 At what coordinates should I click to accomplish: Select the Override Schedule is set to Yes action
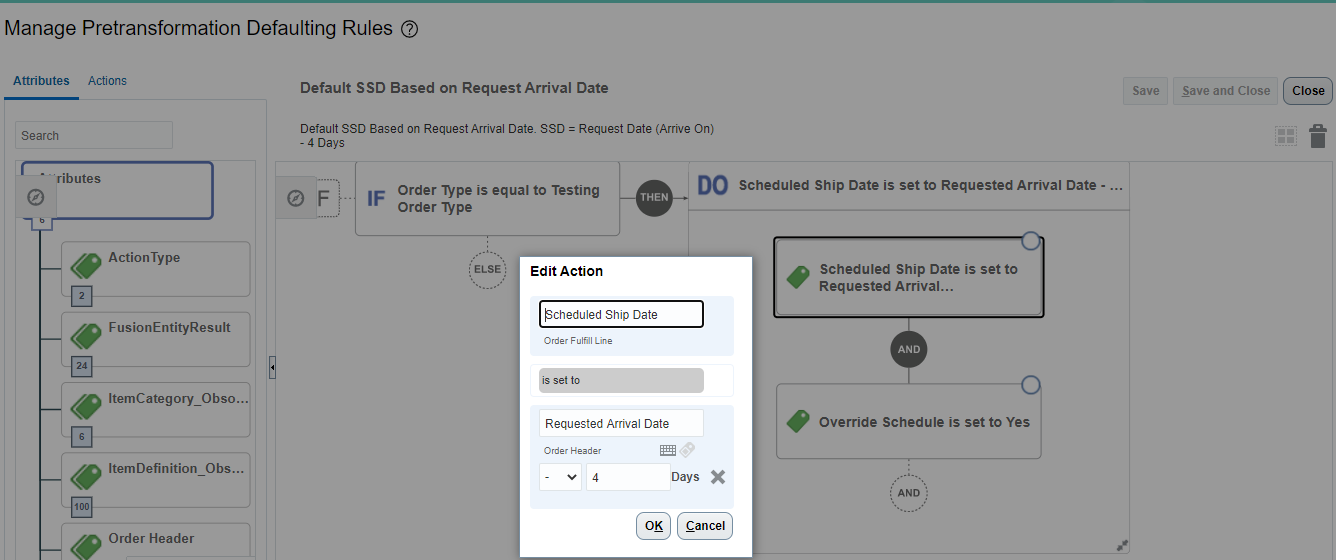point(909,422)
